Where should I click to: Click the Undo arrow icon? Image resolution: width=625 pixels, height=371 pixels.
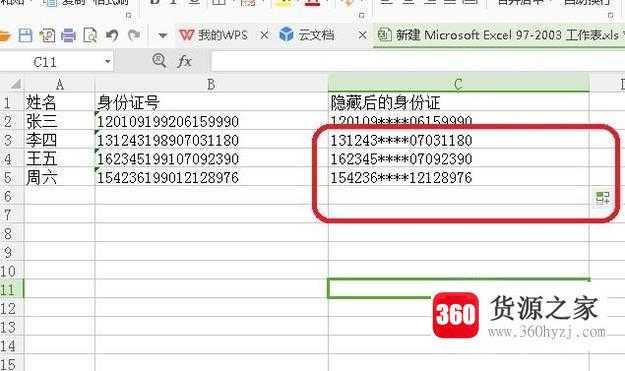(x=112, y=35)
